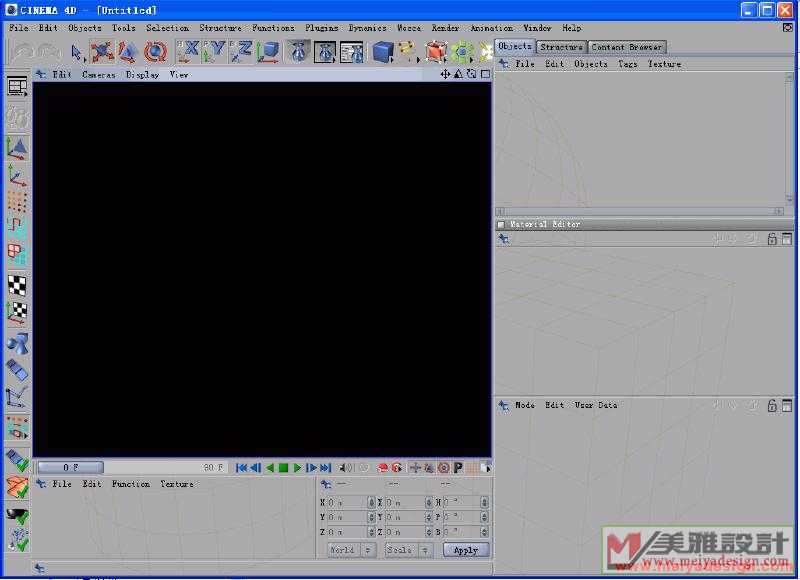
Task: Open the Scale mode dropdown
Action: click(x=408, y=550)
